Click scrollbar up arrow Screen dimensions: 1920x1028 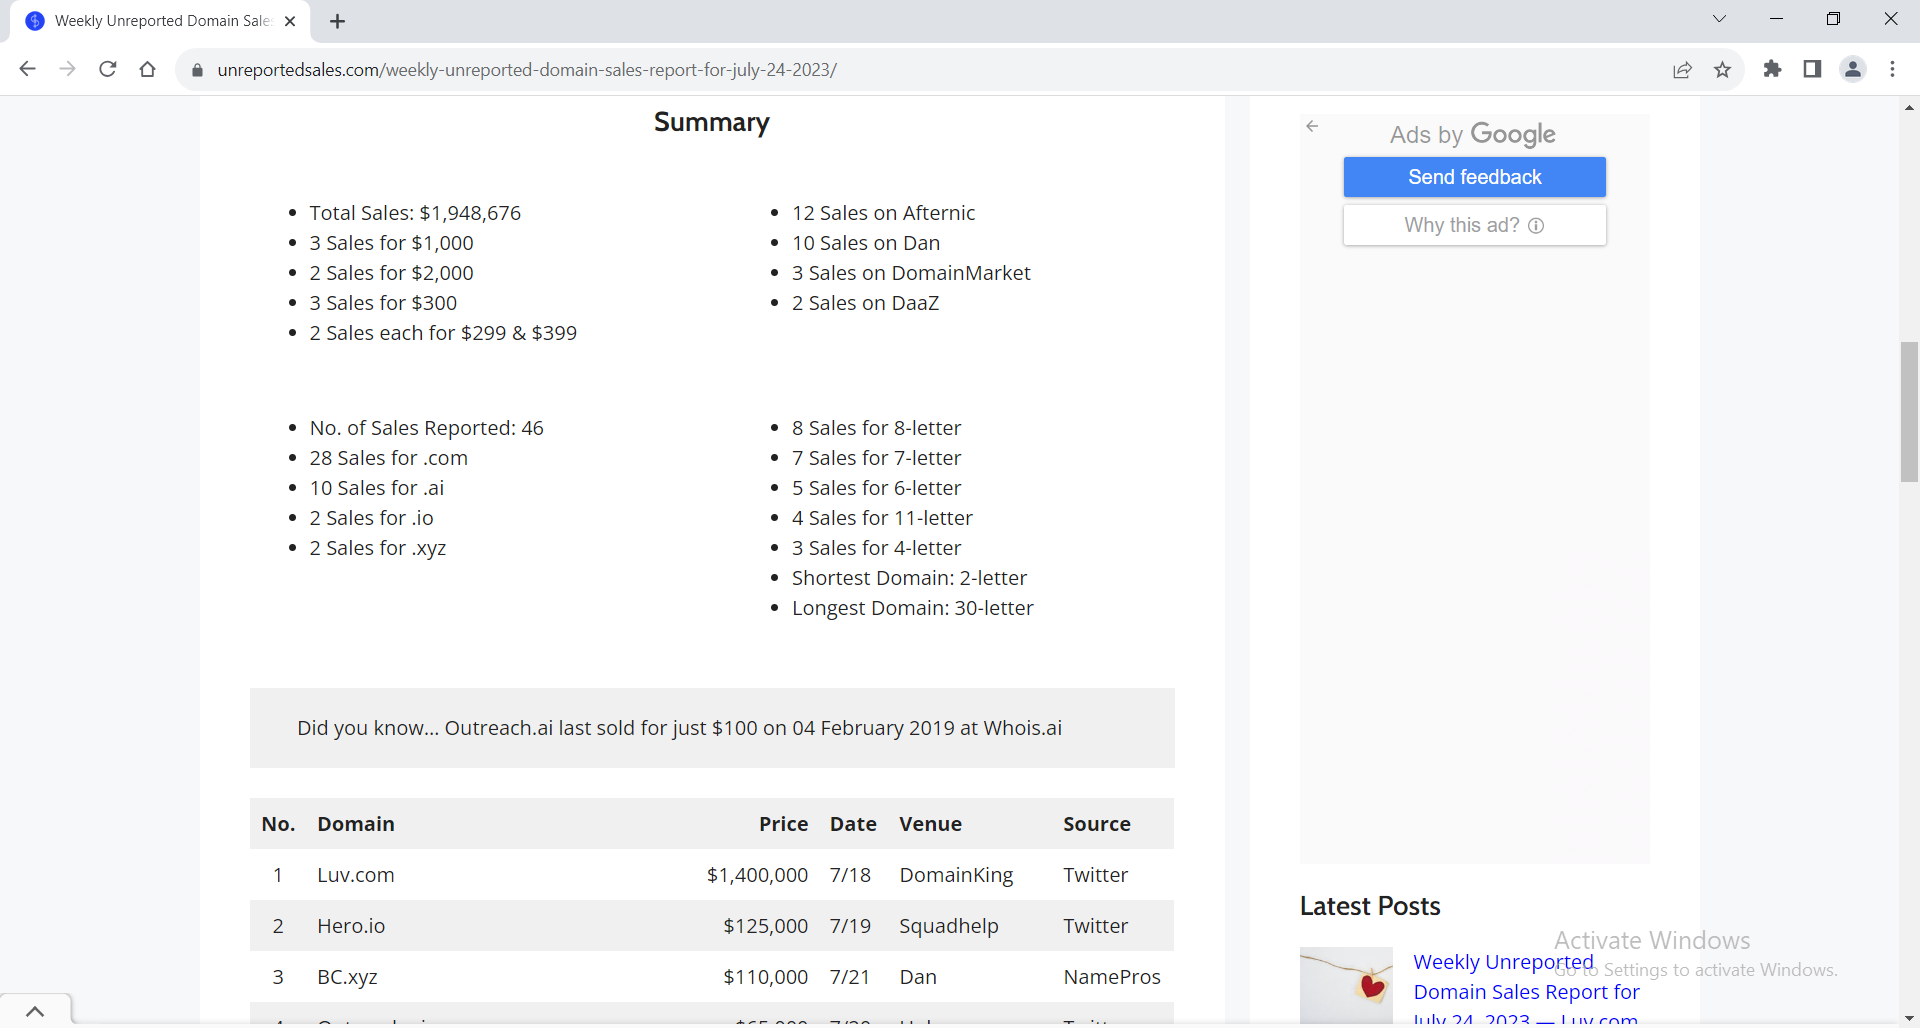[1909, 107]
